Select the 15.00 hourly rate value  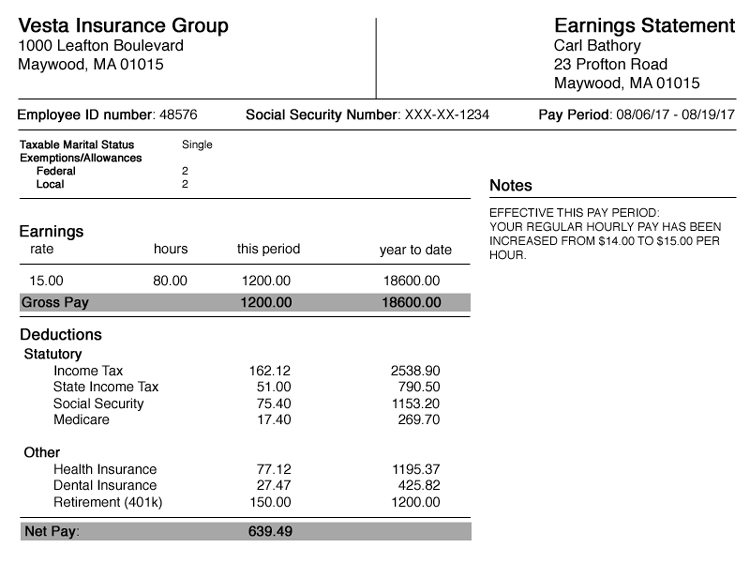click(x=46, y=281)
